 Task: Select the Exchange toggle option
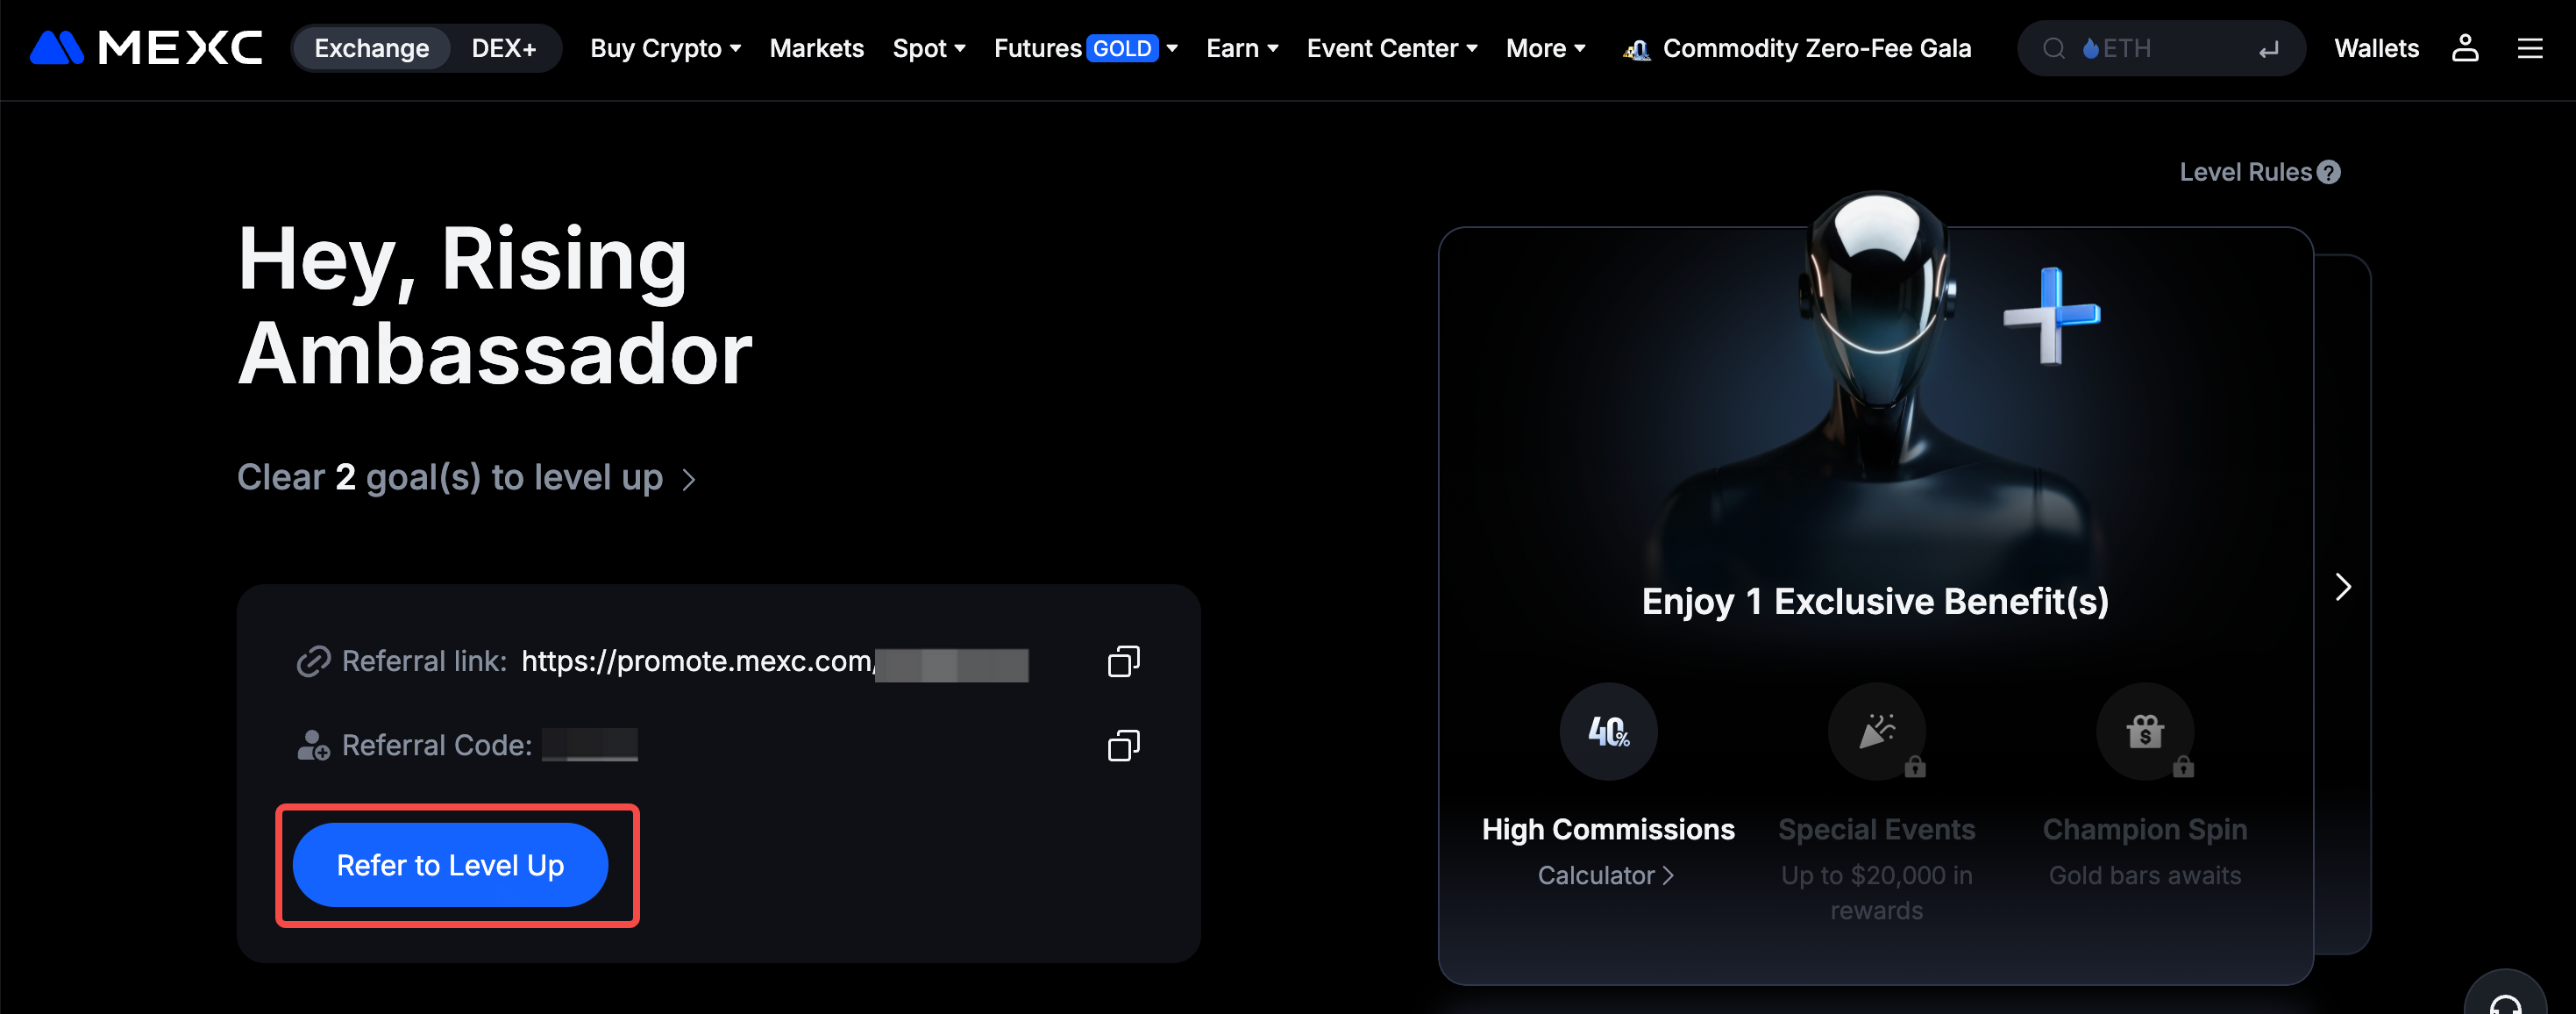pos(371,48)
